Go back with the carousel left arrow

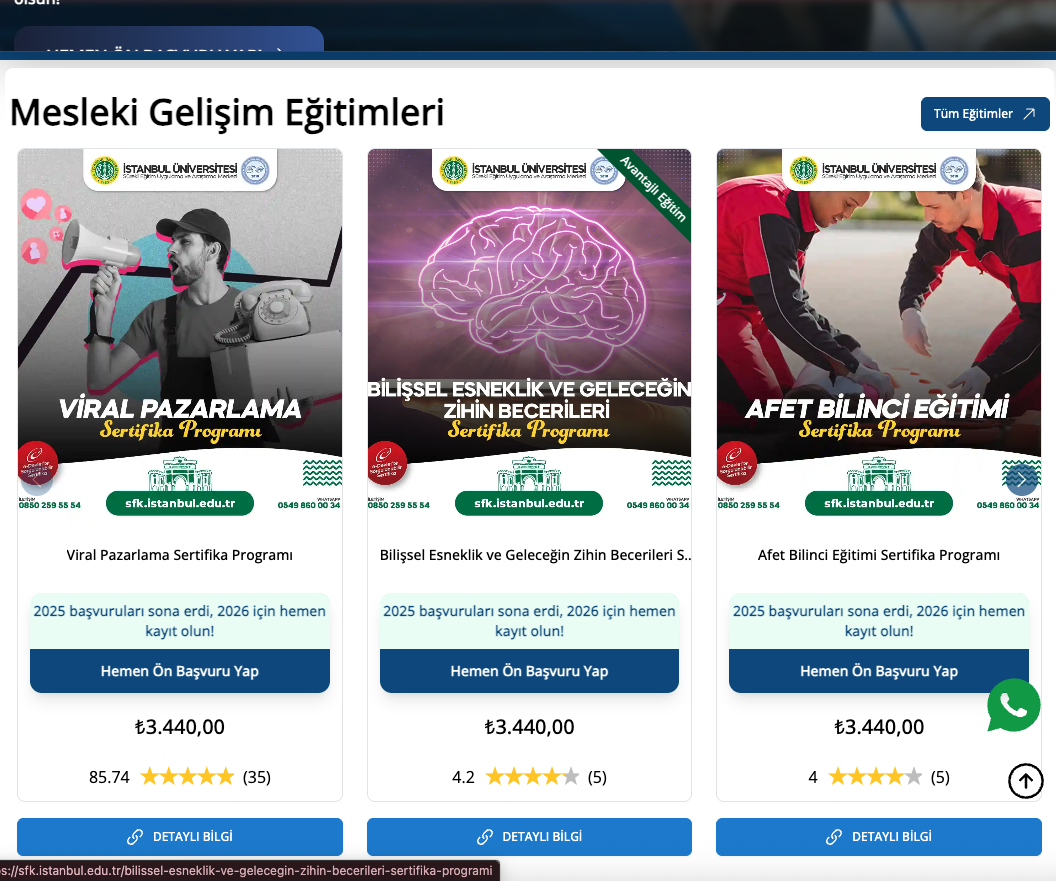(x=37, y=479)
